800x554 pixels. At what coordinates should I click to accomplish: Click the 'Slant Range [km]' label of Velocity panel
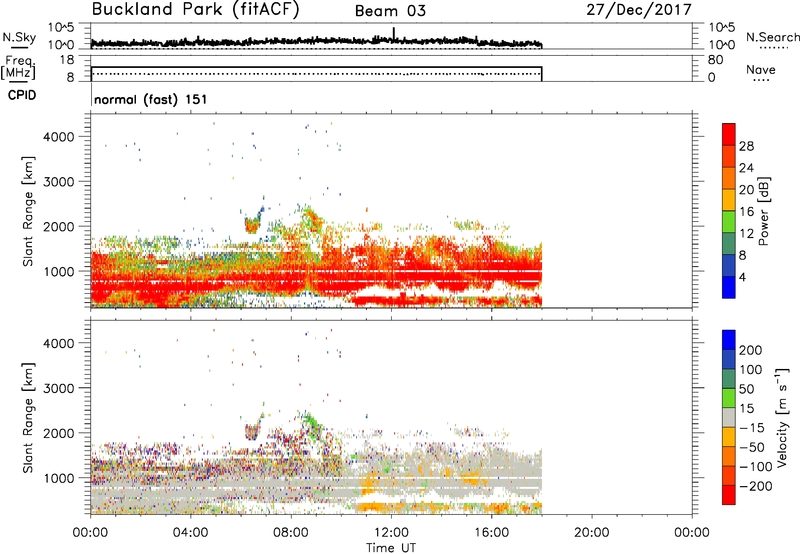pos(28,417)
